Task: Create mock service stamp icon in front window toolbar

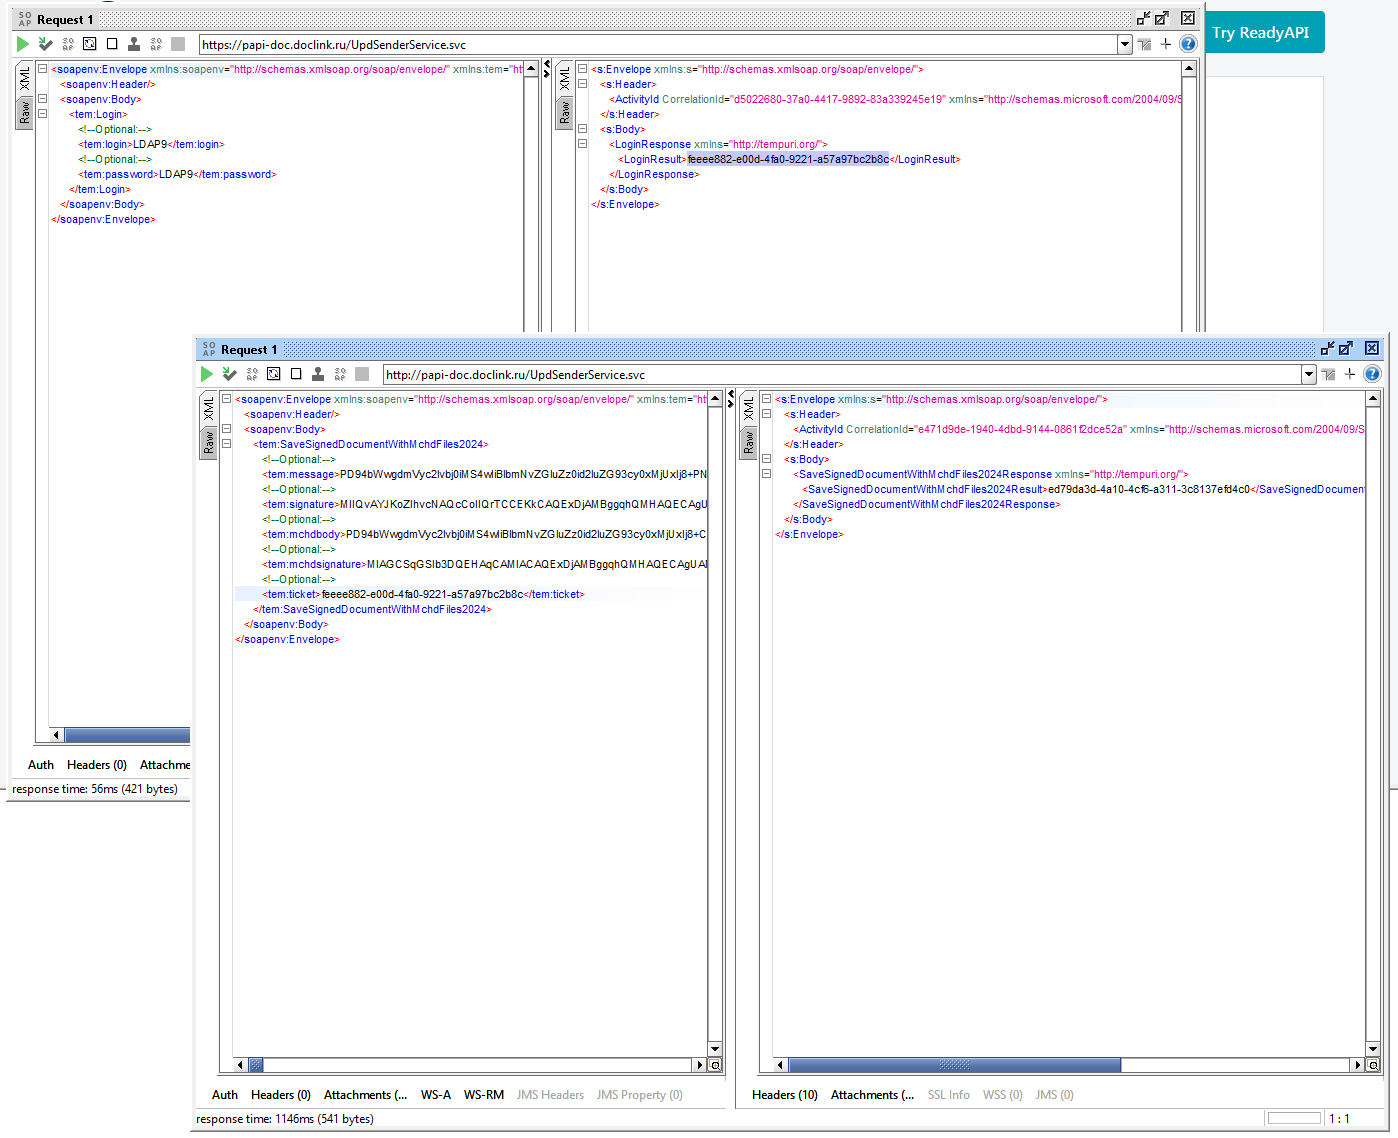Action: tap(318, 374)
